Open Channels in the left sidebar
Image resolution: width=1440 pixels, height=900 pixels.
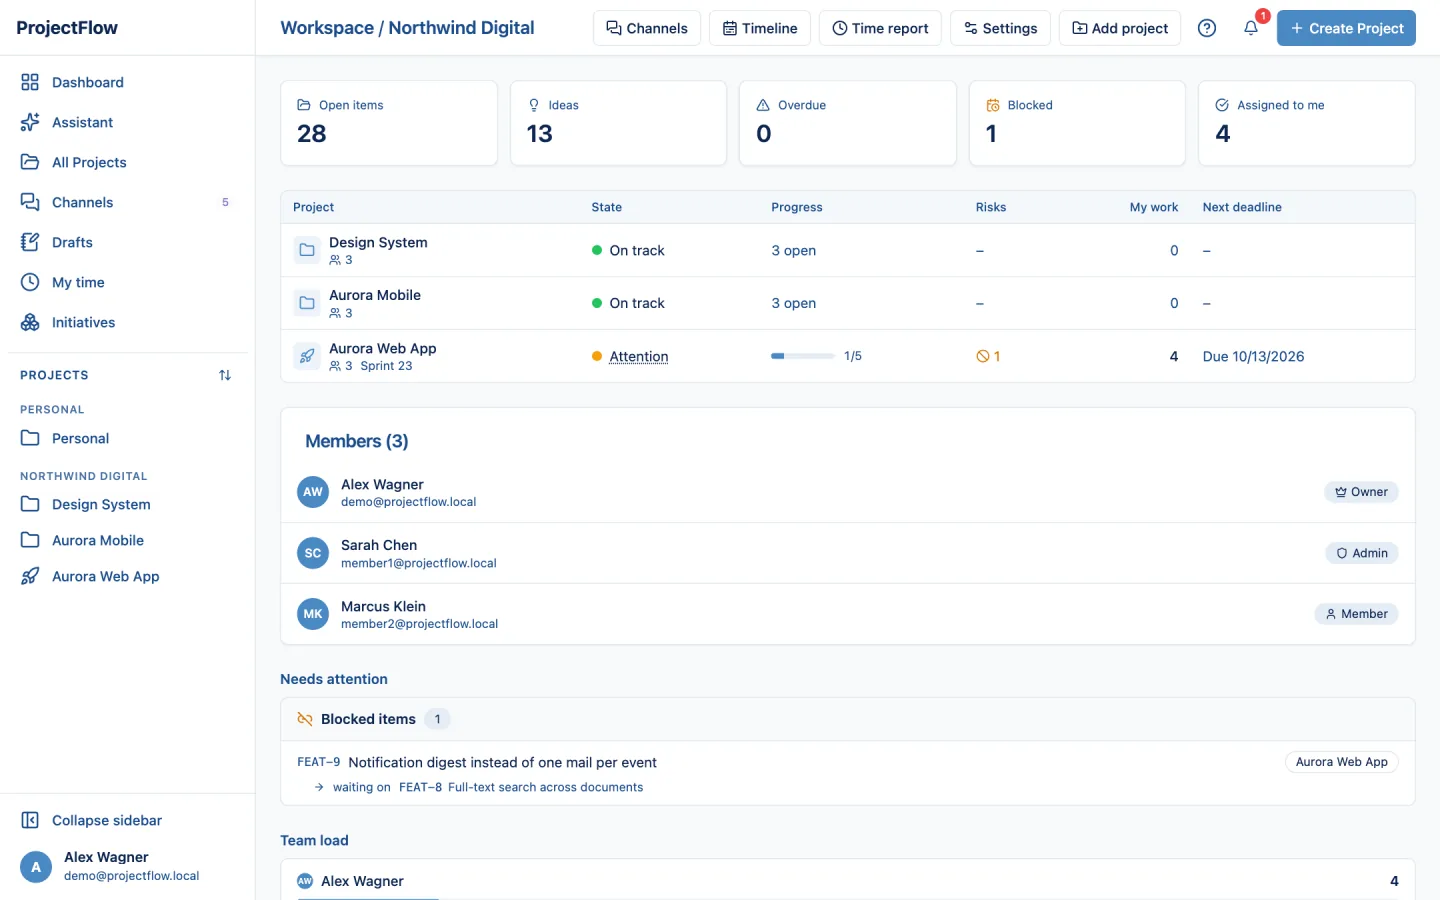[127, 202]
